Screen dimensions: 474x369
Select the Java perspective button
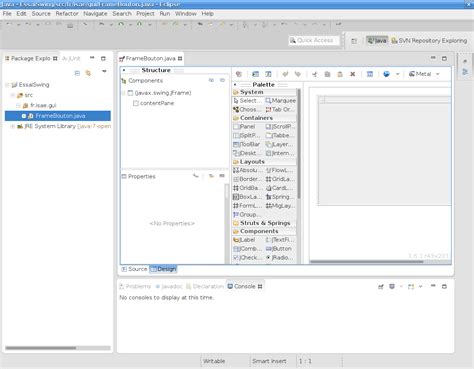tap(377, 41)
